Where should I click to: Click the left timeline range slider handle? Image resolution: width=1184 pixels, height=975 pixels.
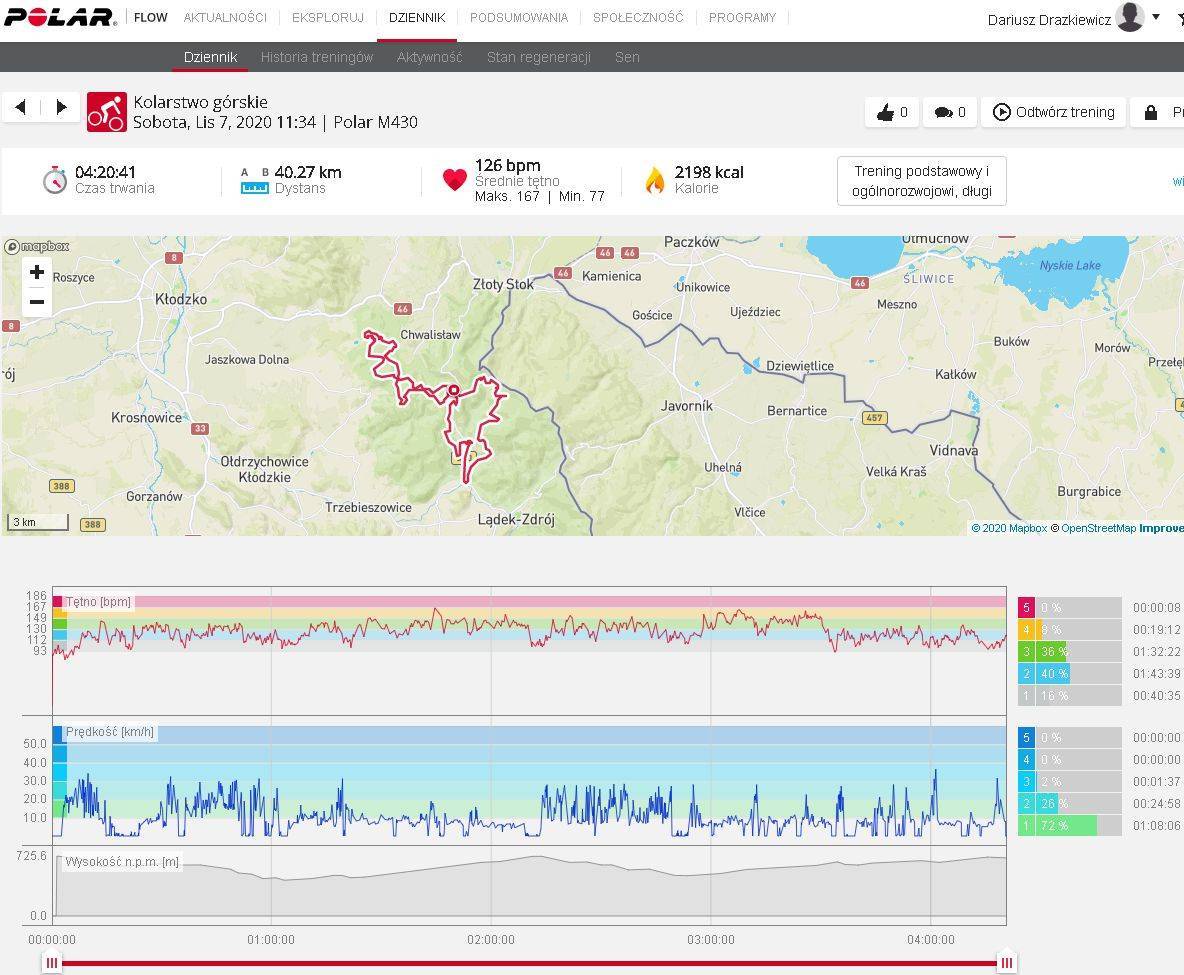coord(52,963)
